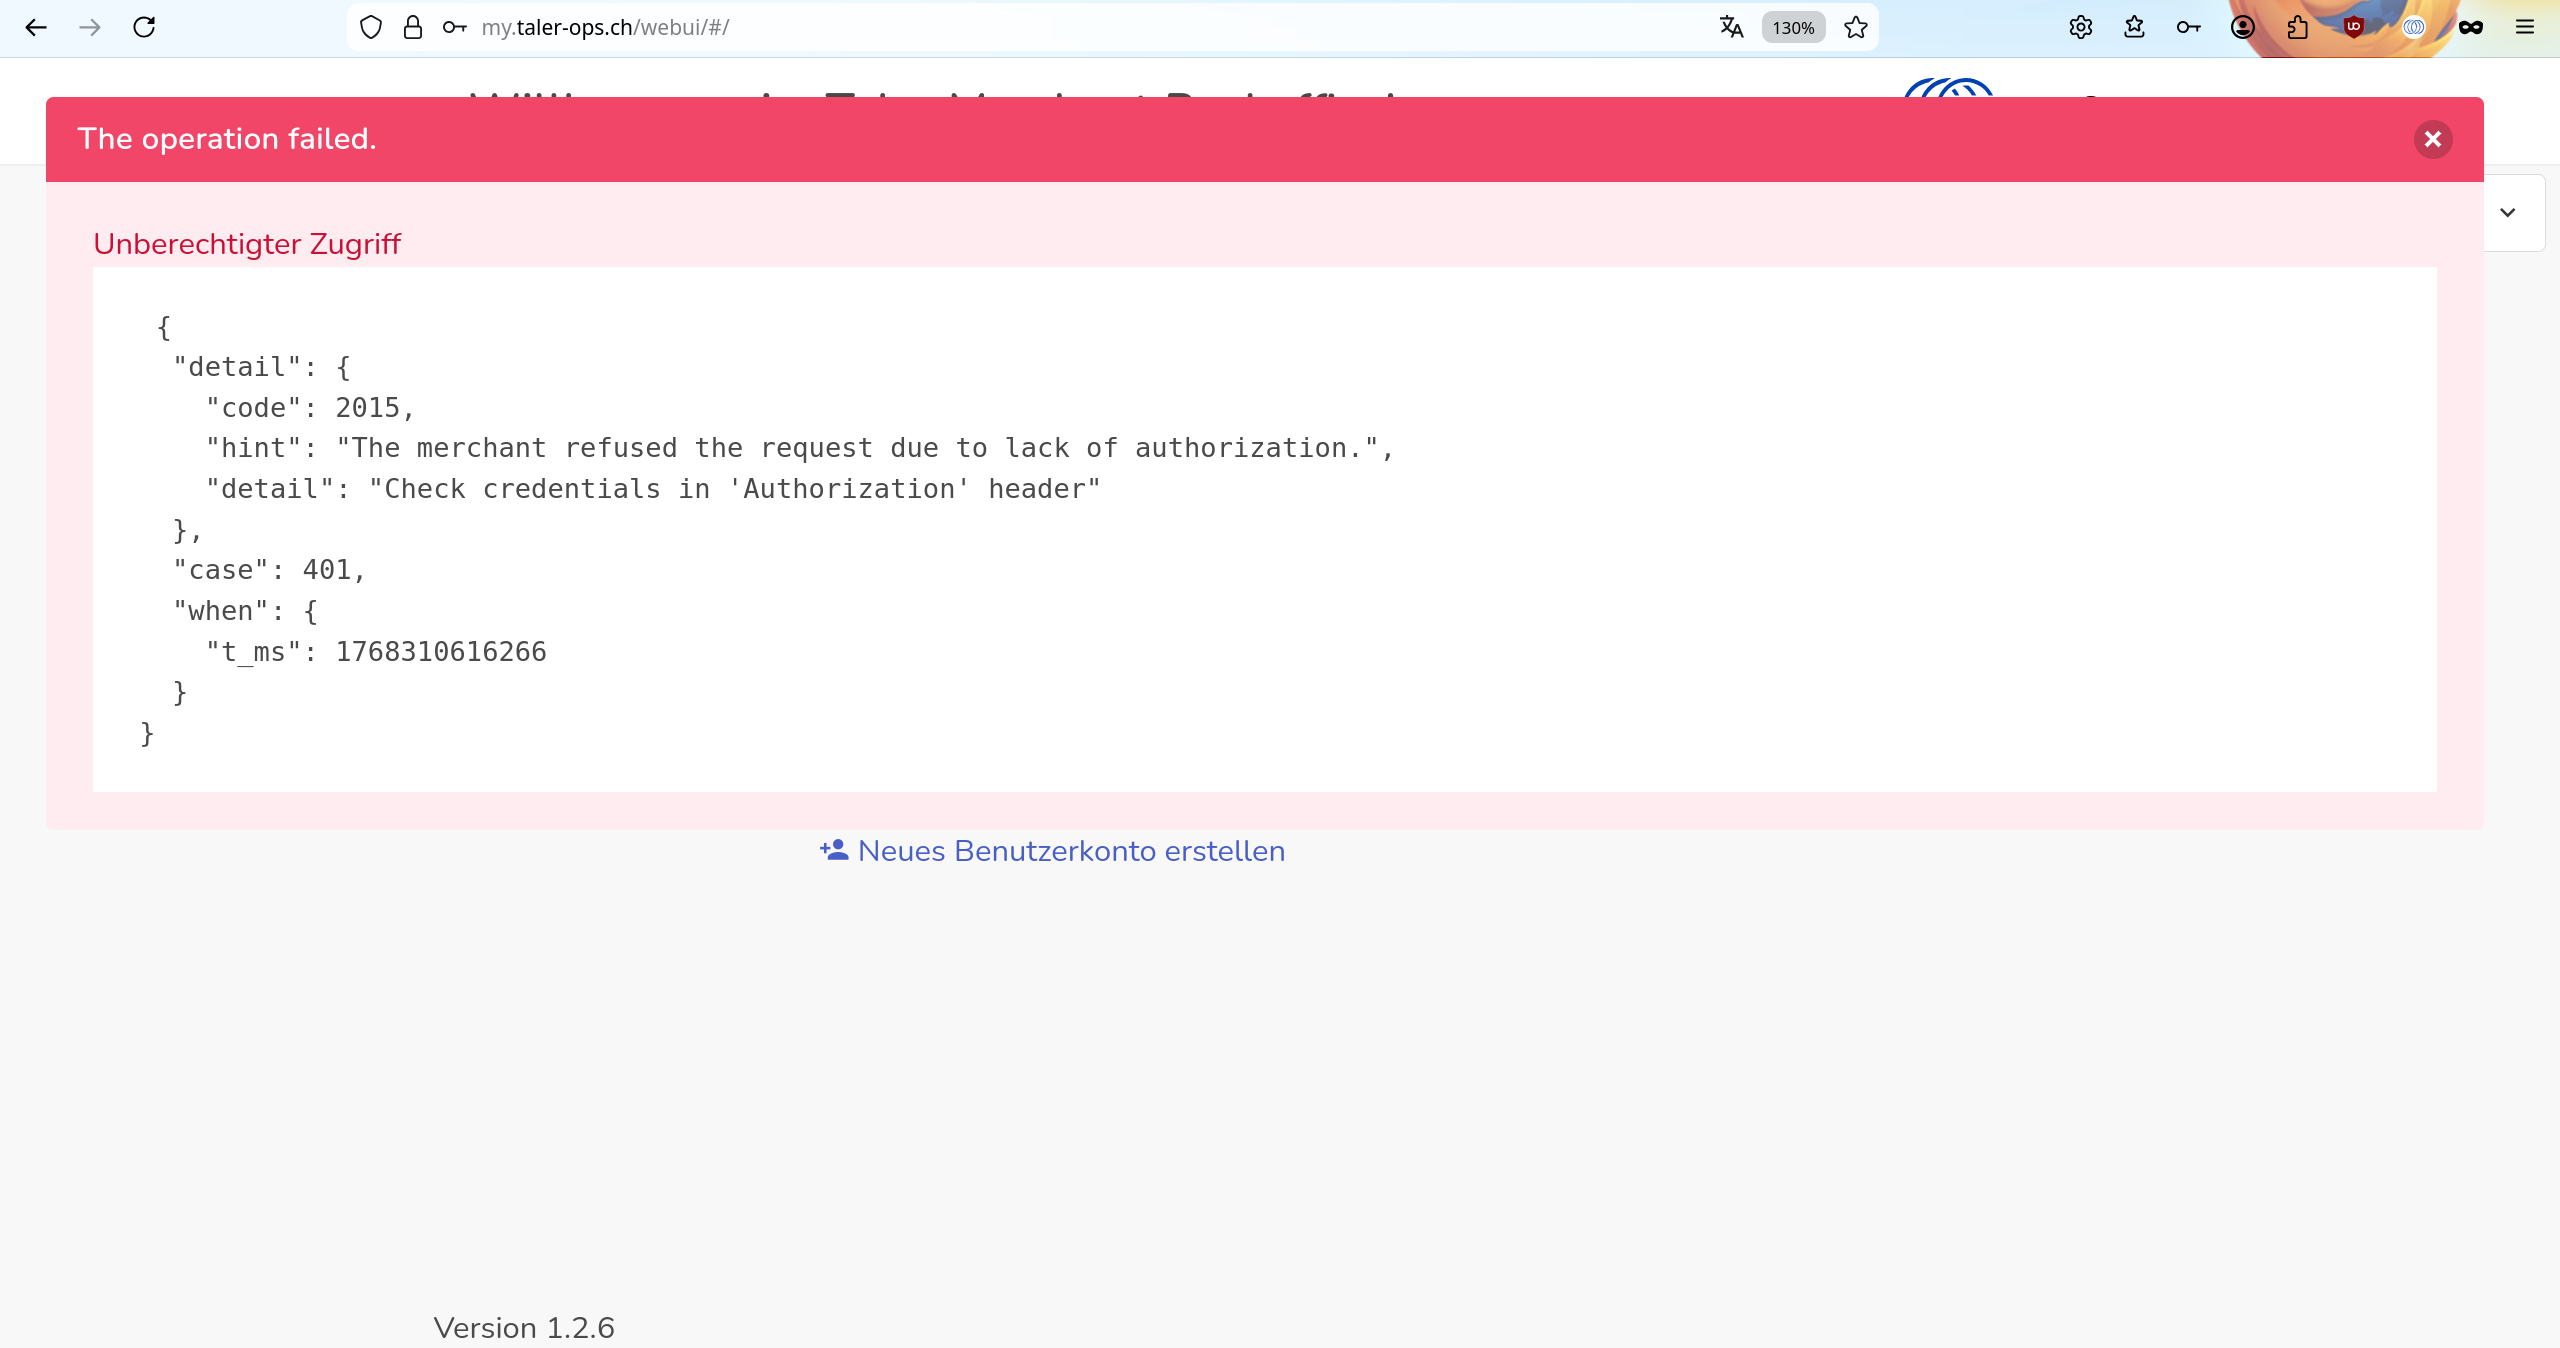The height and width of the screenshot is (1348, 2560).
Task: Go back to previous page
Action: tap(36, 27)
